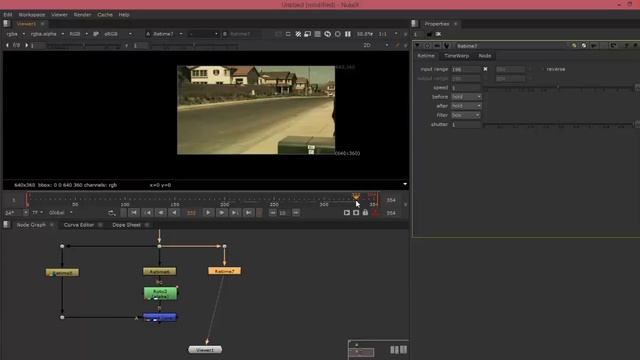Open the sRGB viewer process dropdown
640x360 pixels.
pyautogui.click(x=118, y=34)
